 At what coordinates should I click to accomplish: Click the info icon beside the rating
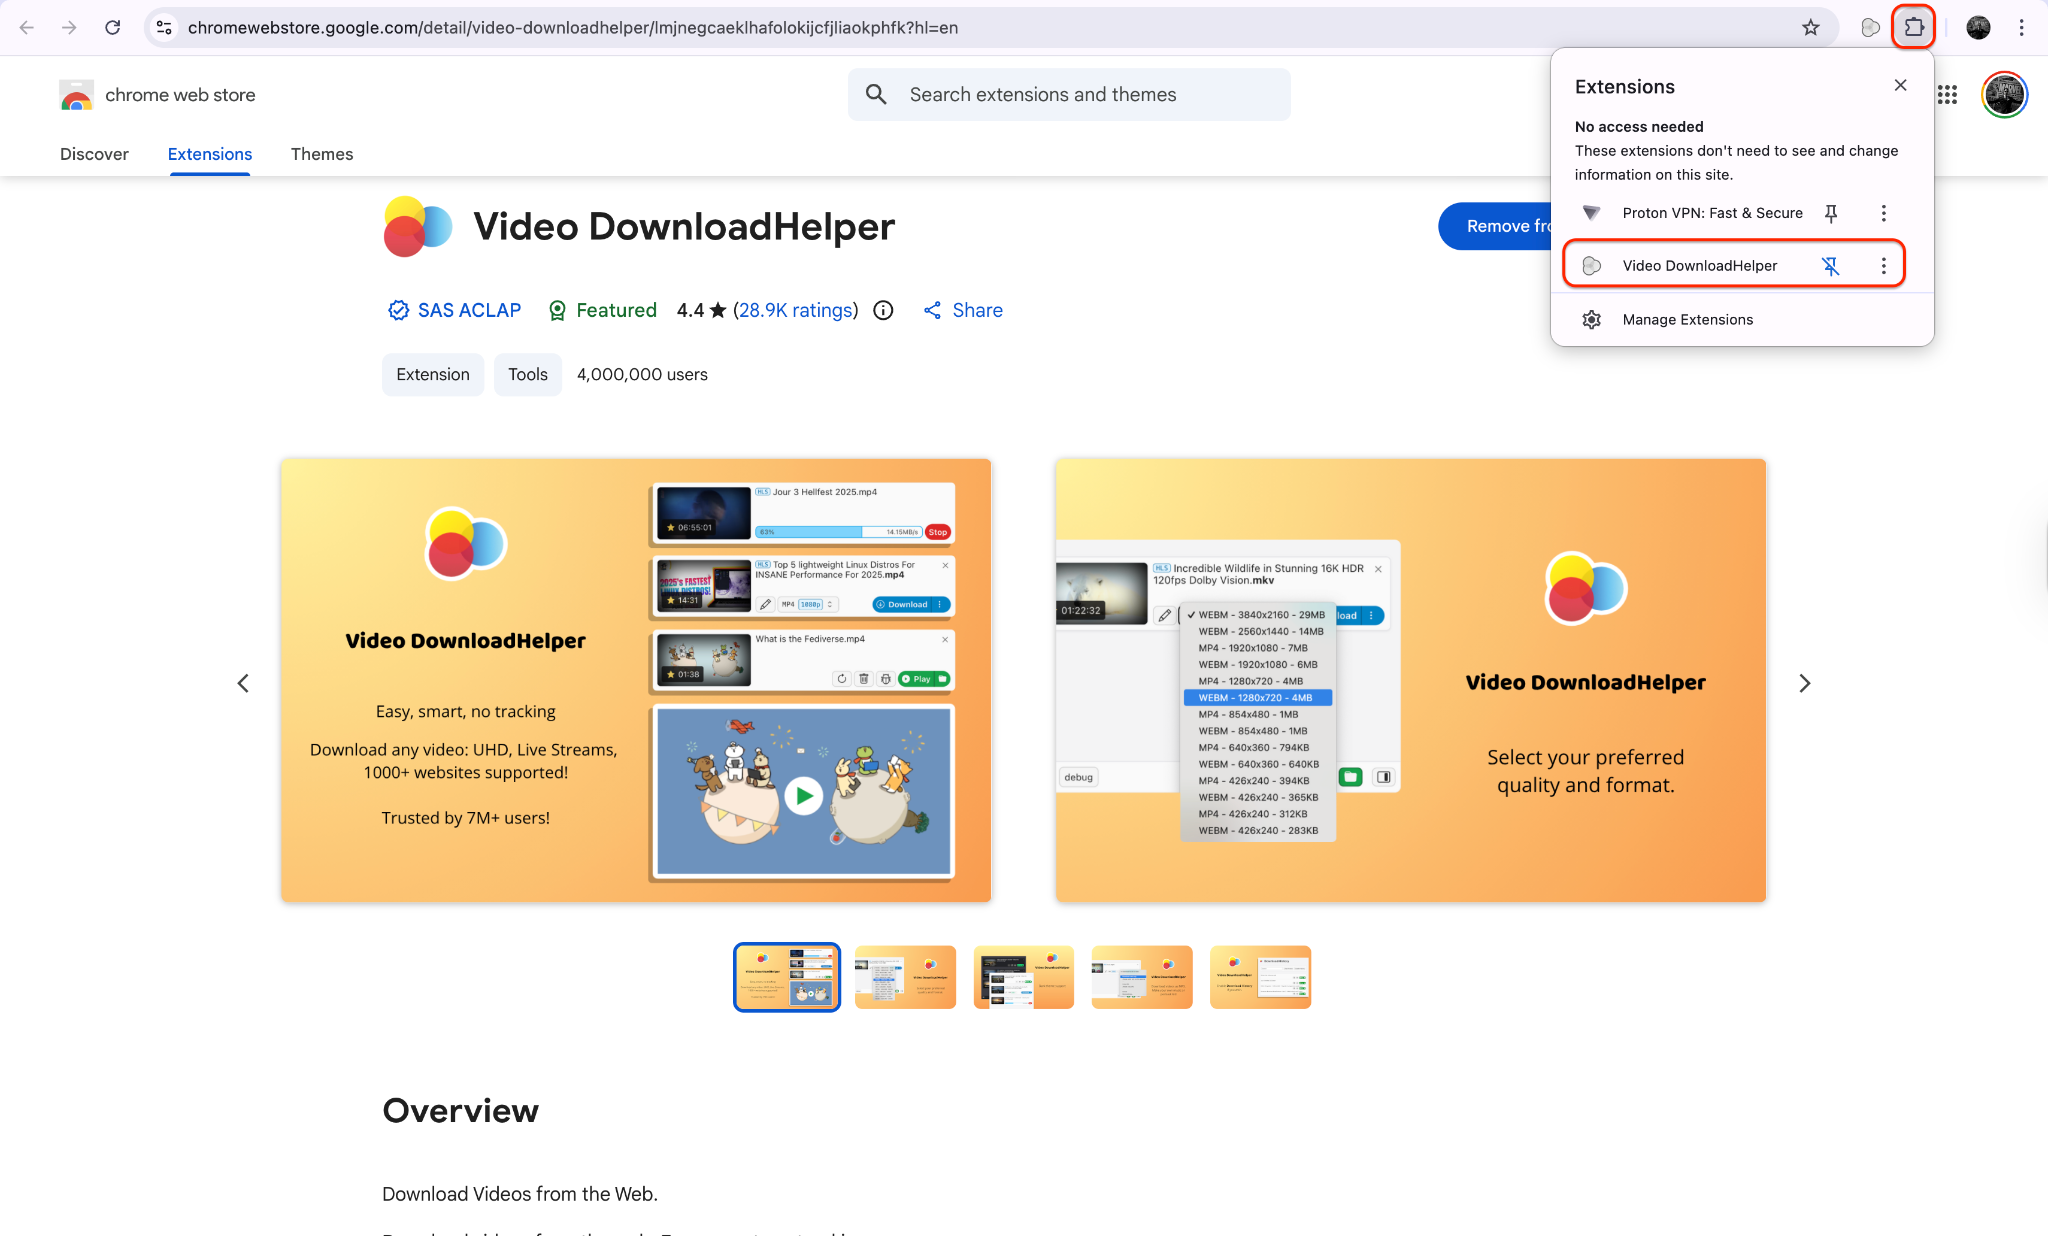tap(882, 310)
